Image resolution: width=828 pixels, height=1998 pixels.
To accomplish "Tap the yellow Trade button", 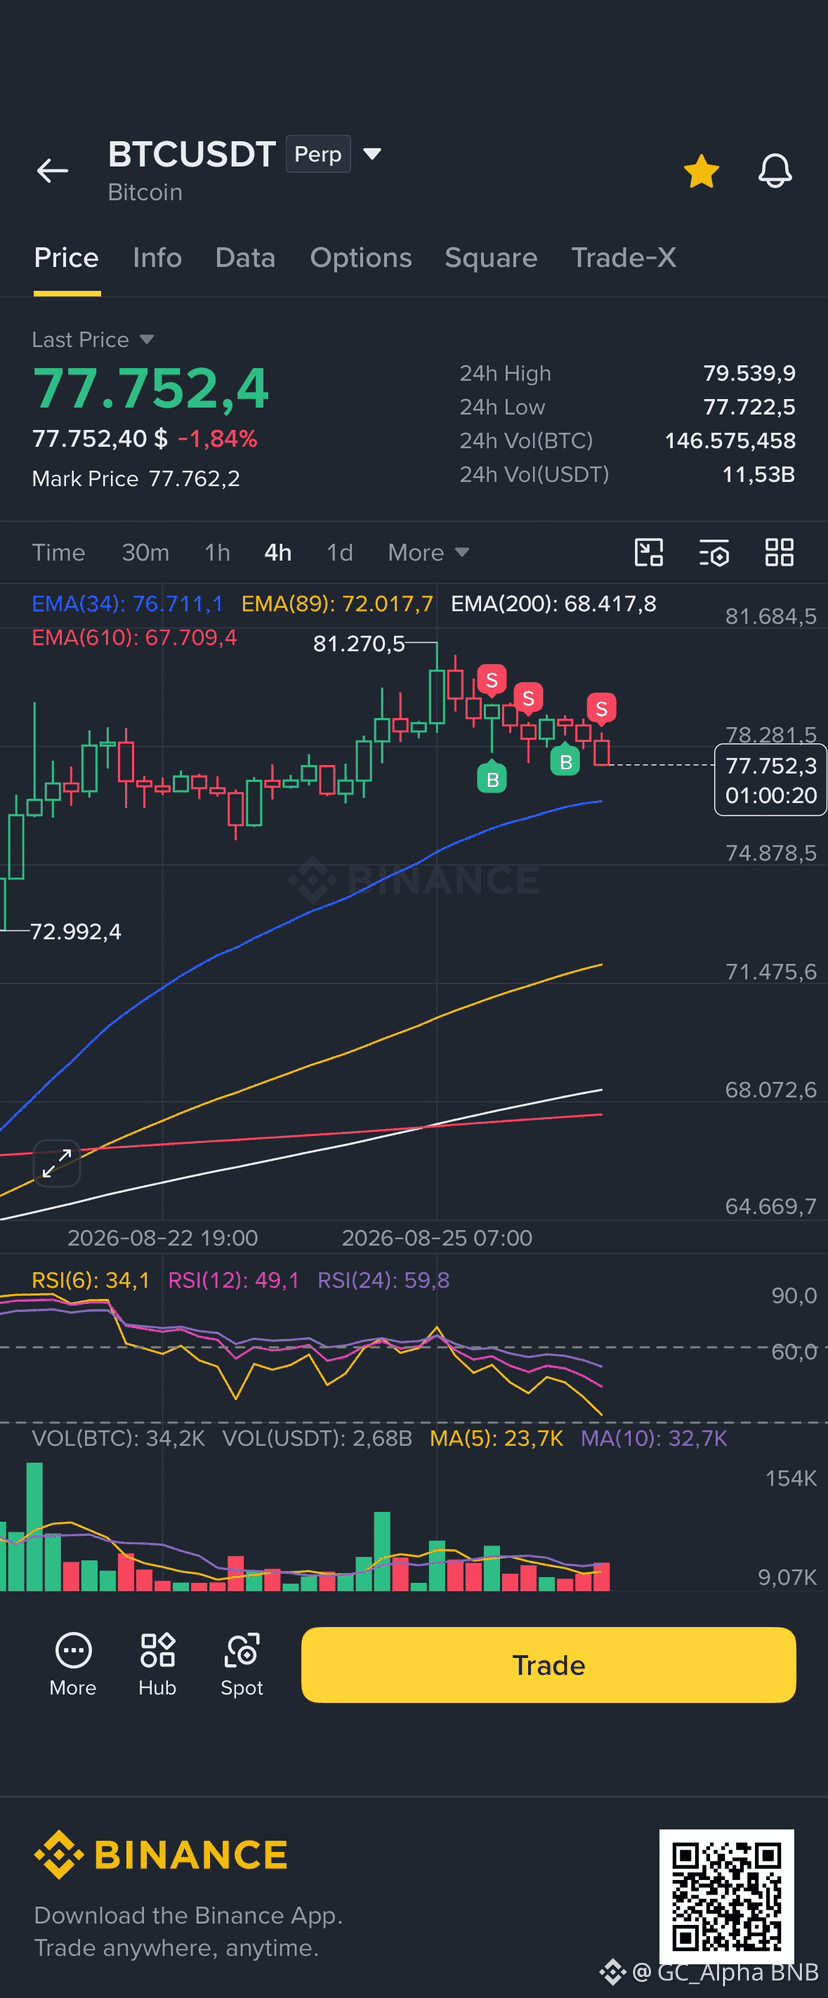I will [x=548, y=1665].
